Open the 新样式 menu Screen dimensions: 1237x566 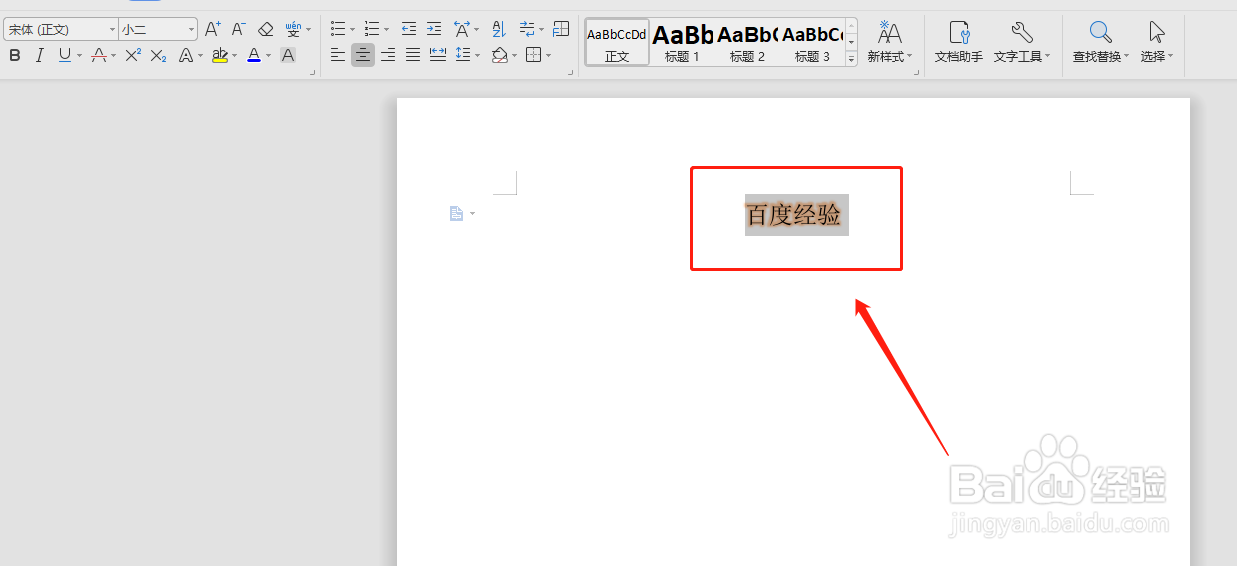pos(890,42)
